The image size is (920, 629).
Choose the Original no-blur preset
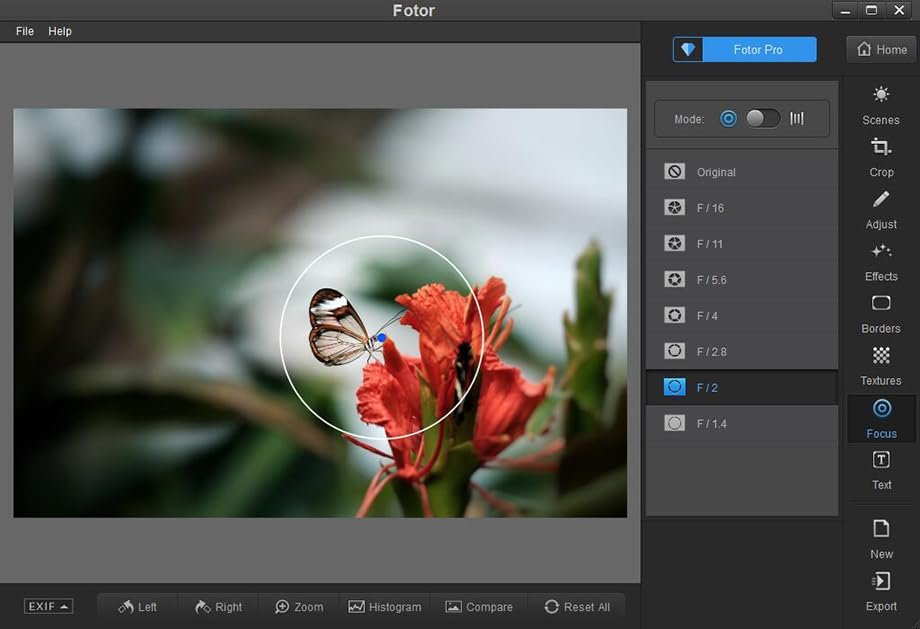click(x=742, y=172)
